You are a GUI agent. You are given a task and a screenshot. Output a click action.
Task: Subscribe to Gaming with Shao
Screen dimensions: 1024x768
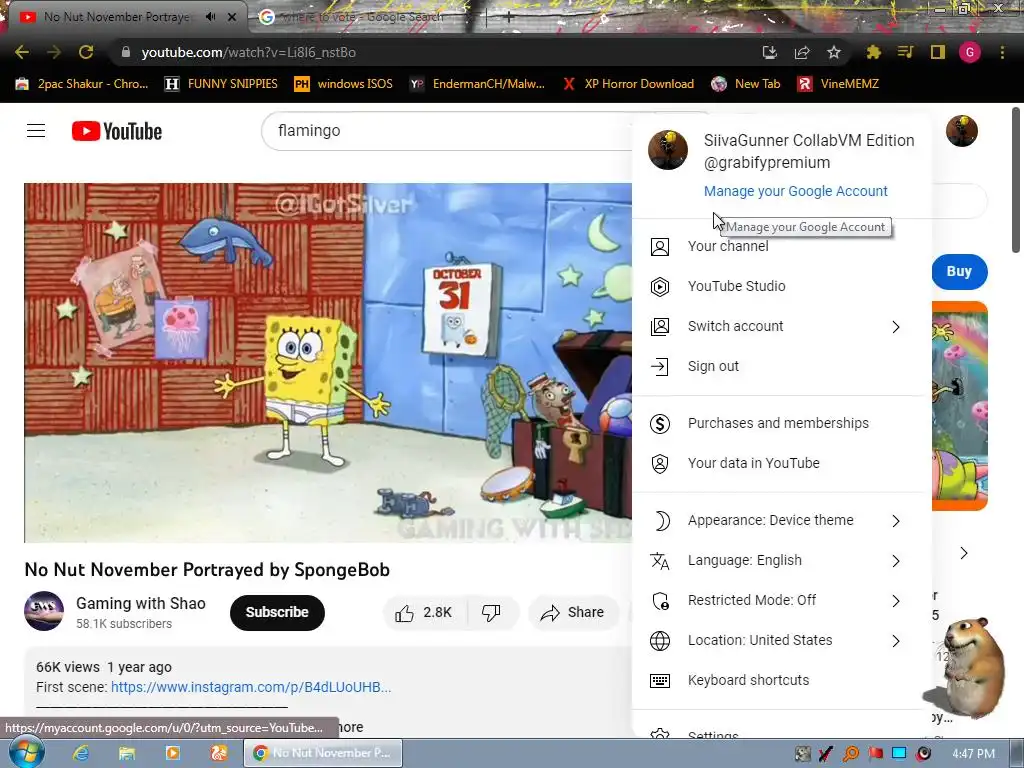pos(277,613)
